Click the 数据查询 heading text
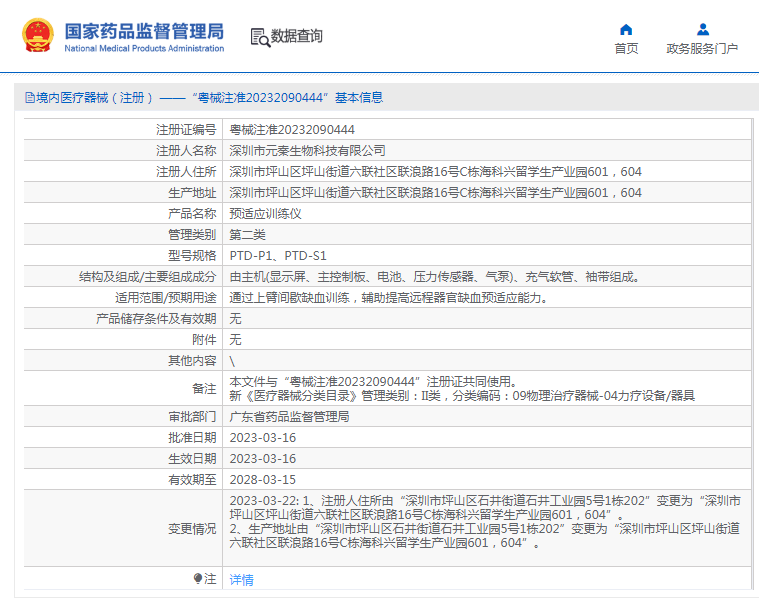 (296, 36)
